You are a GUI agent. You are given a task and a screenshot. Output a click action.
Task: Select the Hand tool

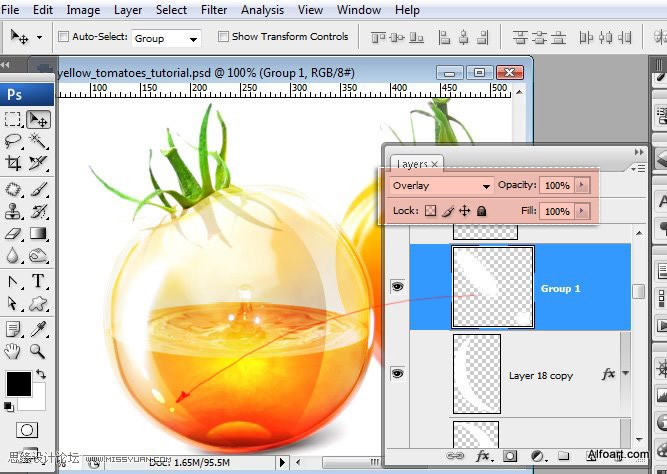tap(13, 351)
